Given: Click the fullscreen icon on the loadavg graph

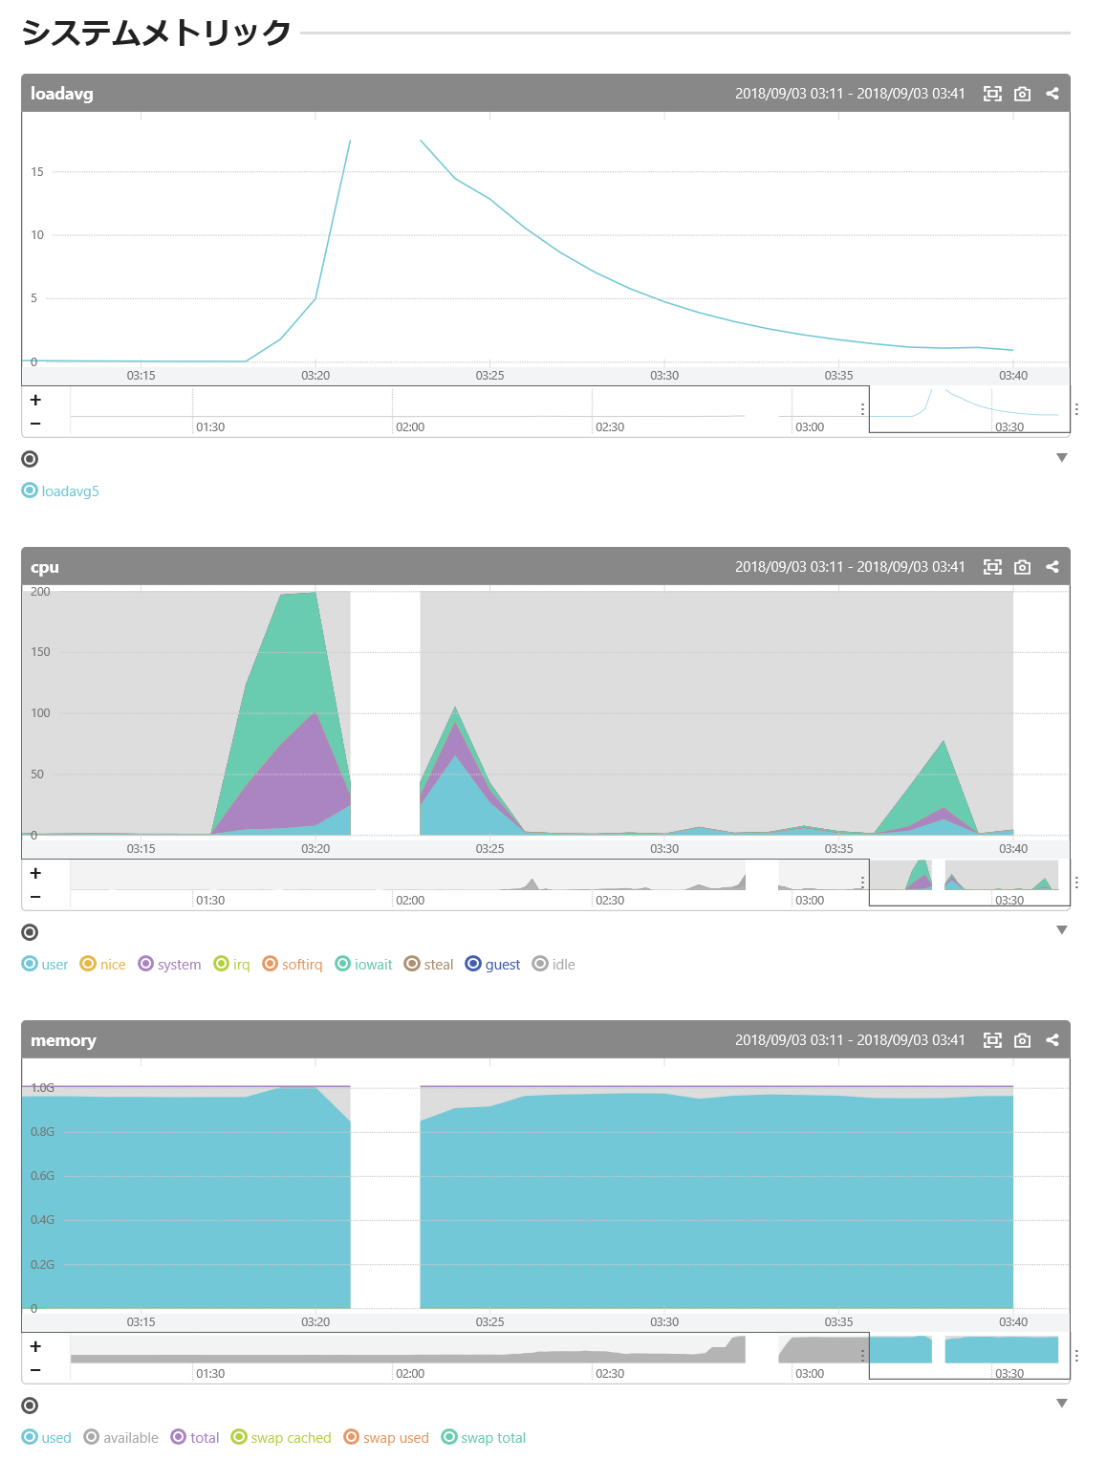Looking at the screenshot, I should pos(992,93).
